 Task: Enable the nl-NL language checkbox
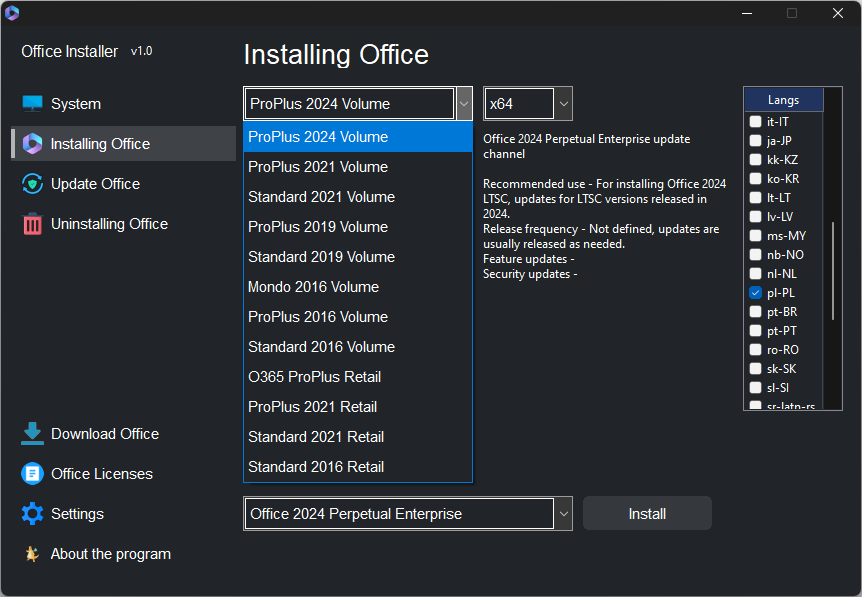755,274
